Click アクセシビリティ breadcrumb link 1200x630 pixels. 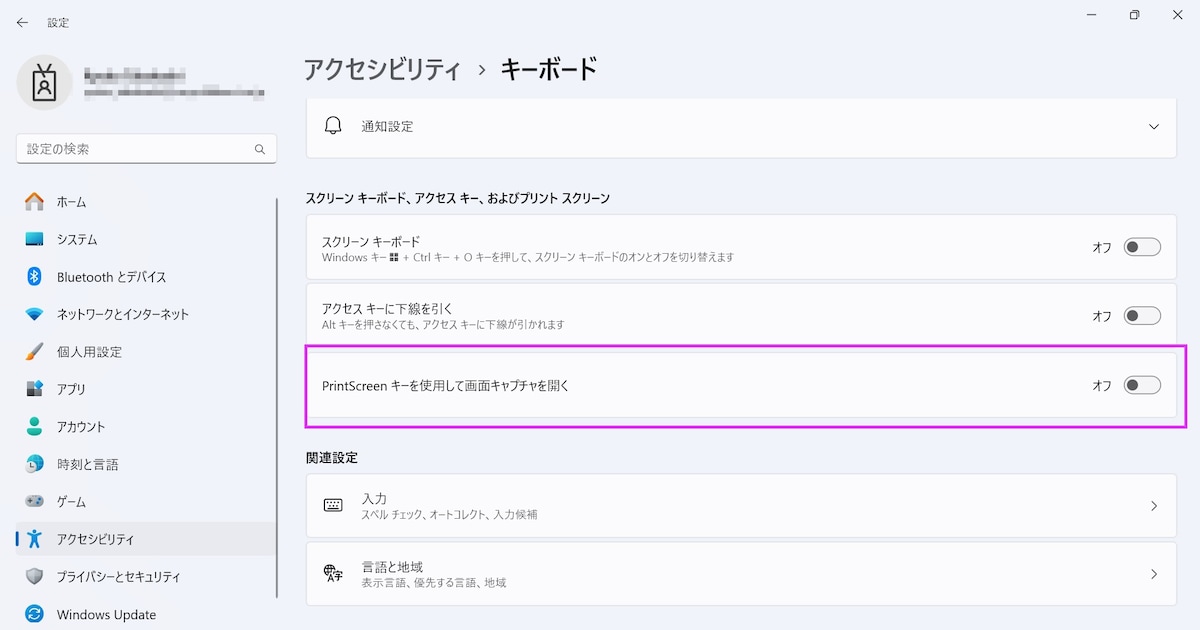tap(382, 69)
